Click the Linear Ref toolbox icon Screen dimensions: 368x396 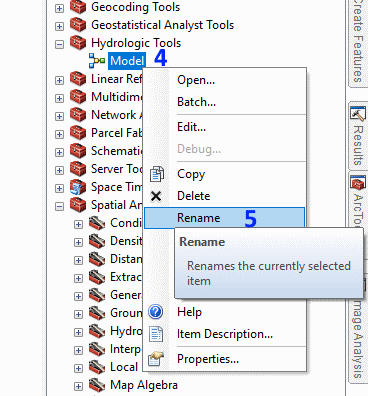[78, 79]
